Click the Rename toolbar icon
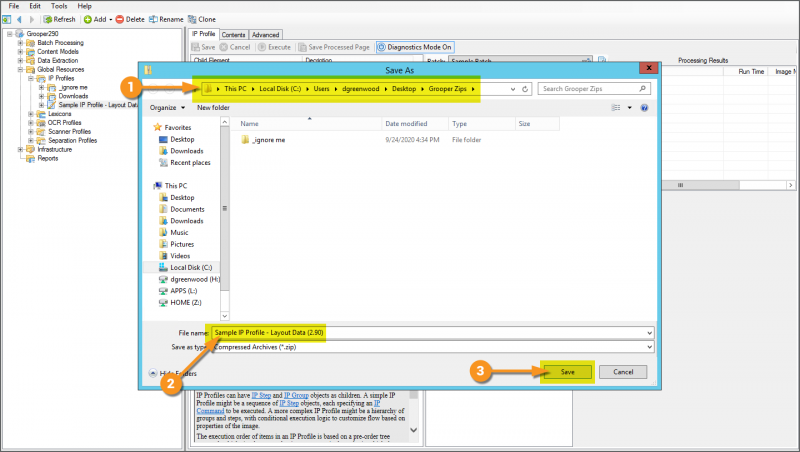800x452 pixels. pos(153,19)
